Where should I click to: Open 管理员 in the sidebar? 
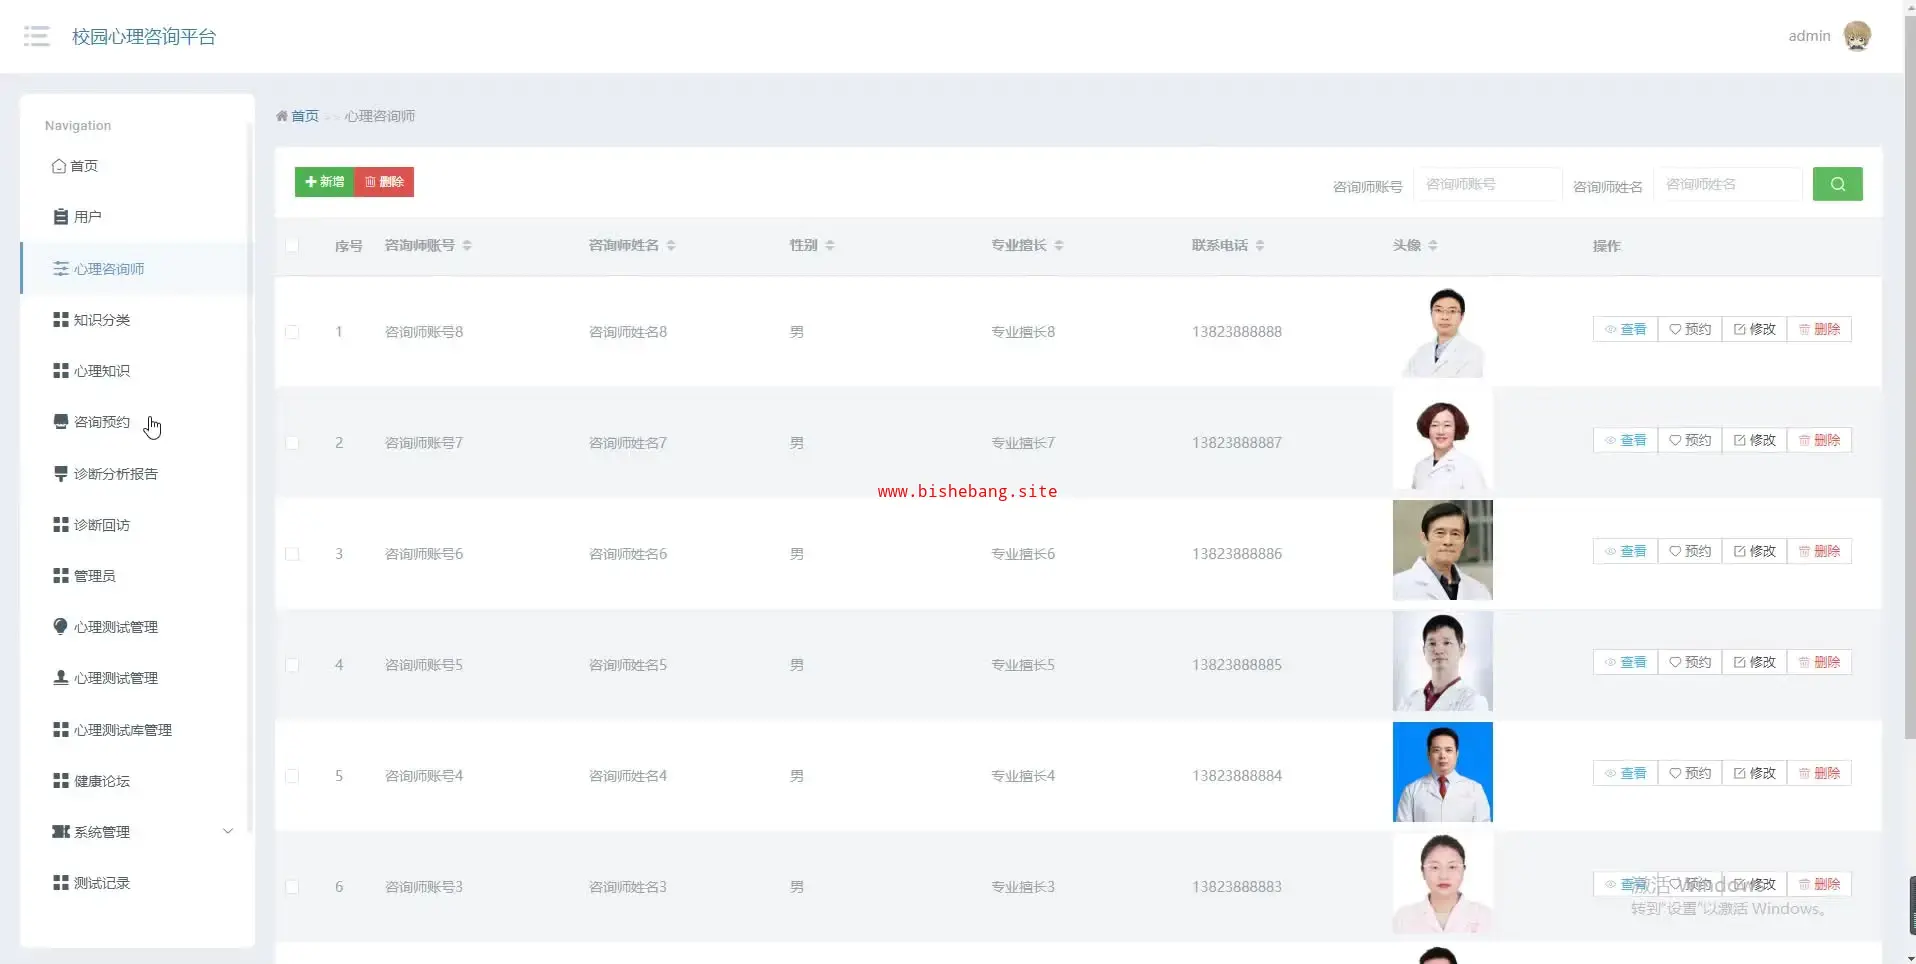coord(136,576)
